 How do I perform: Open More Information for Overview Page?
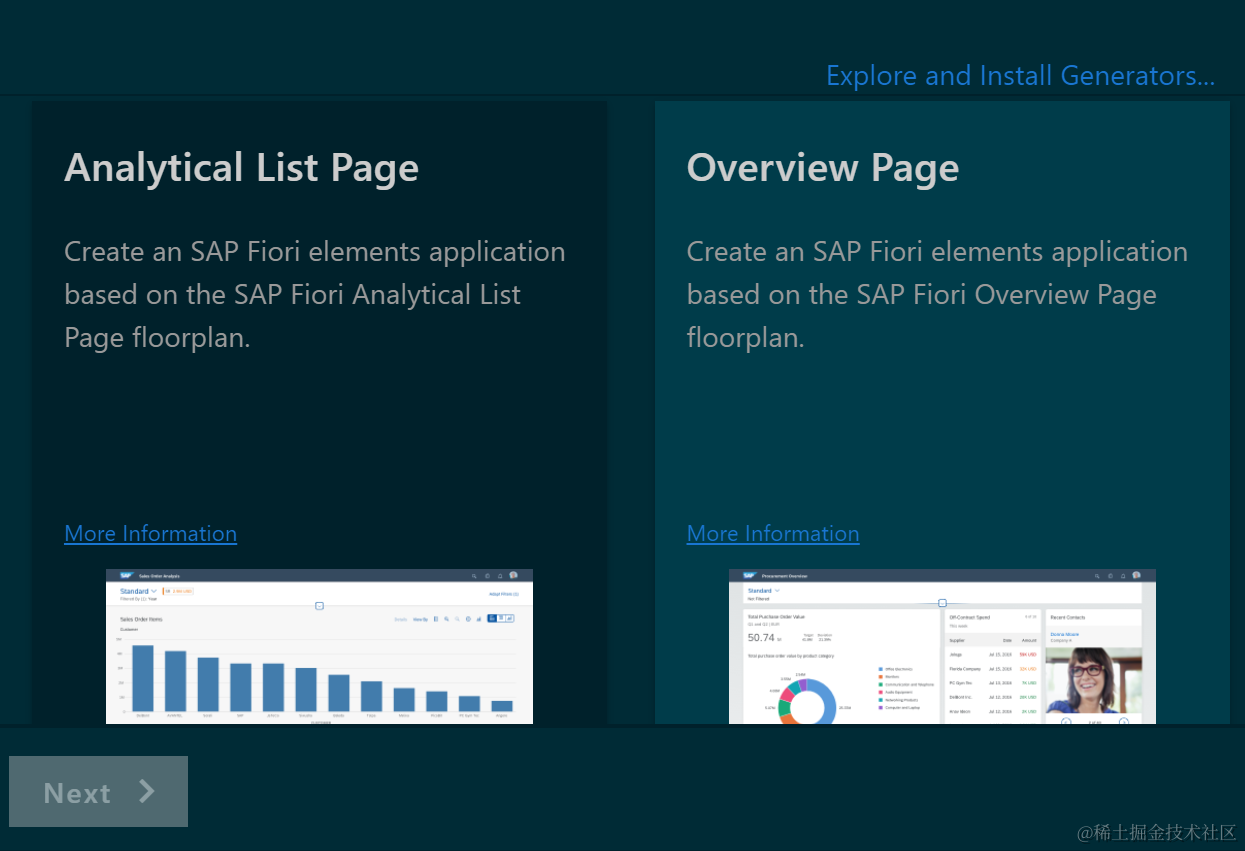pos(773,534)
